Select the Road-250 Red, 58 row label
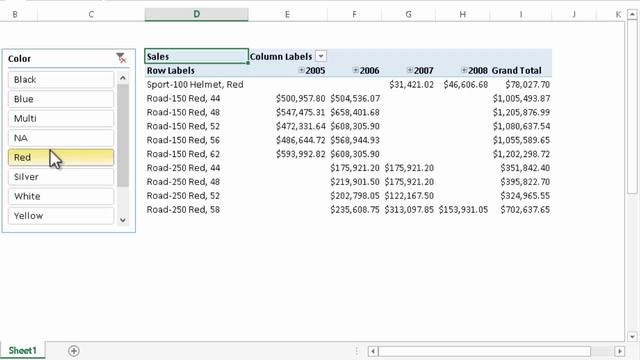The image size is (640, 360). coord(183,209)
